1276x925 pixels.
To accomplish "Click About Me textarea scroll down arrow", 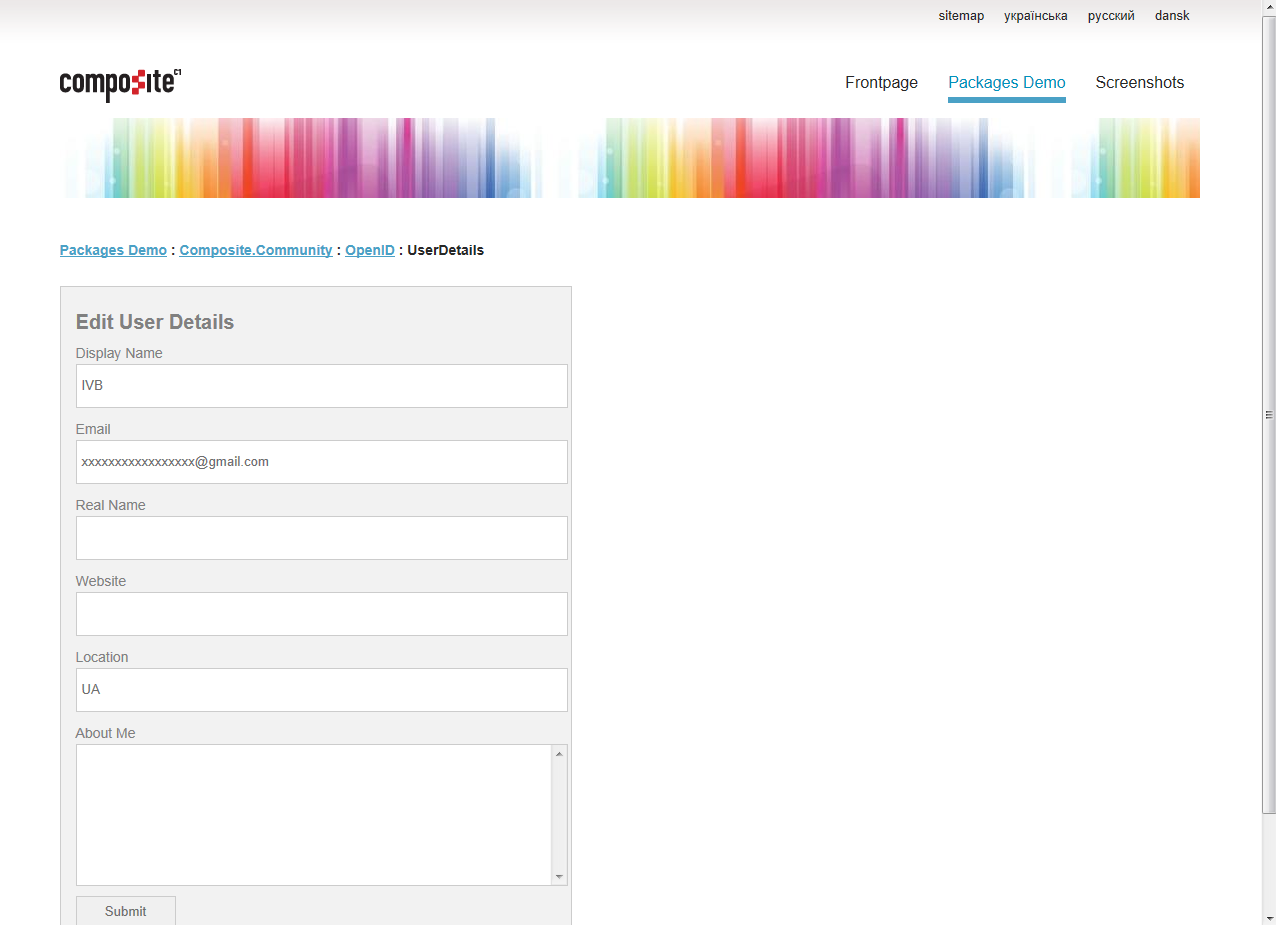I will pyautogui.click(x=559, y=877).
